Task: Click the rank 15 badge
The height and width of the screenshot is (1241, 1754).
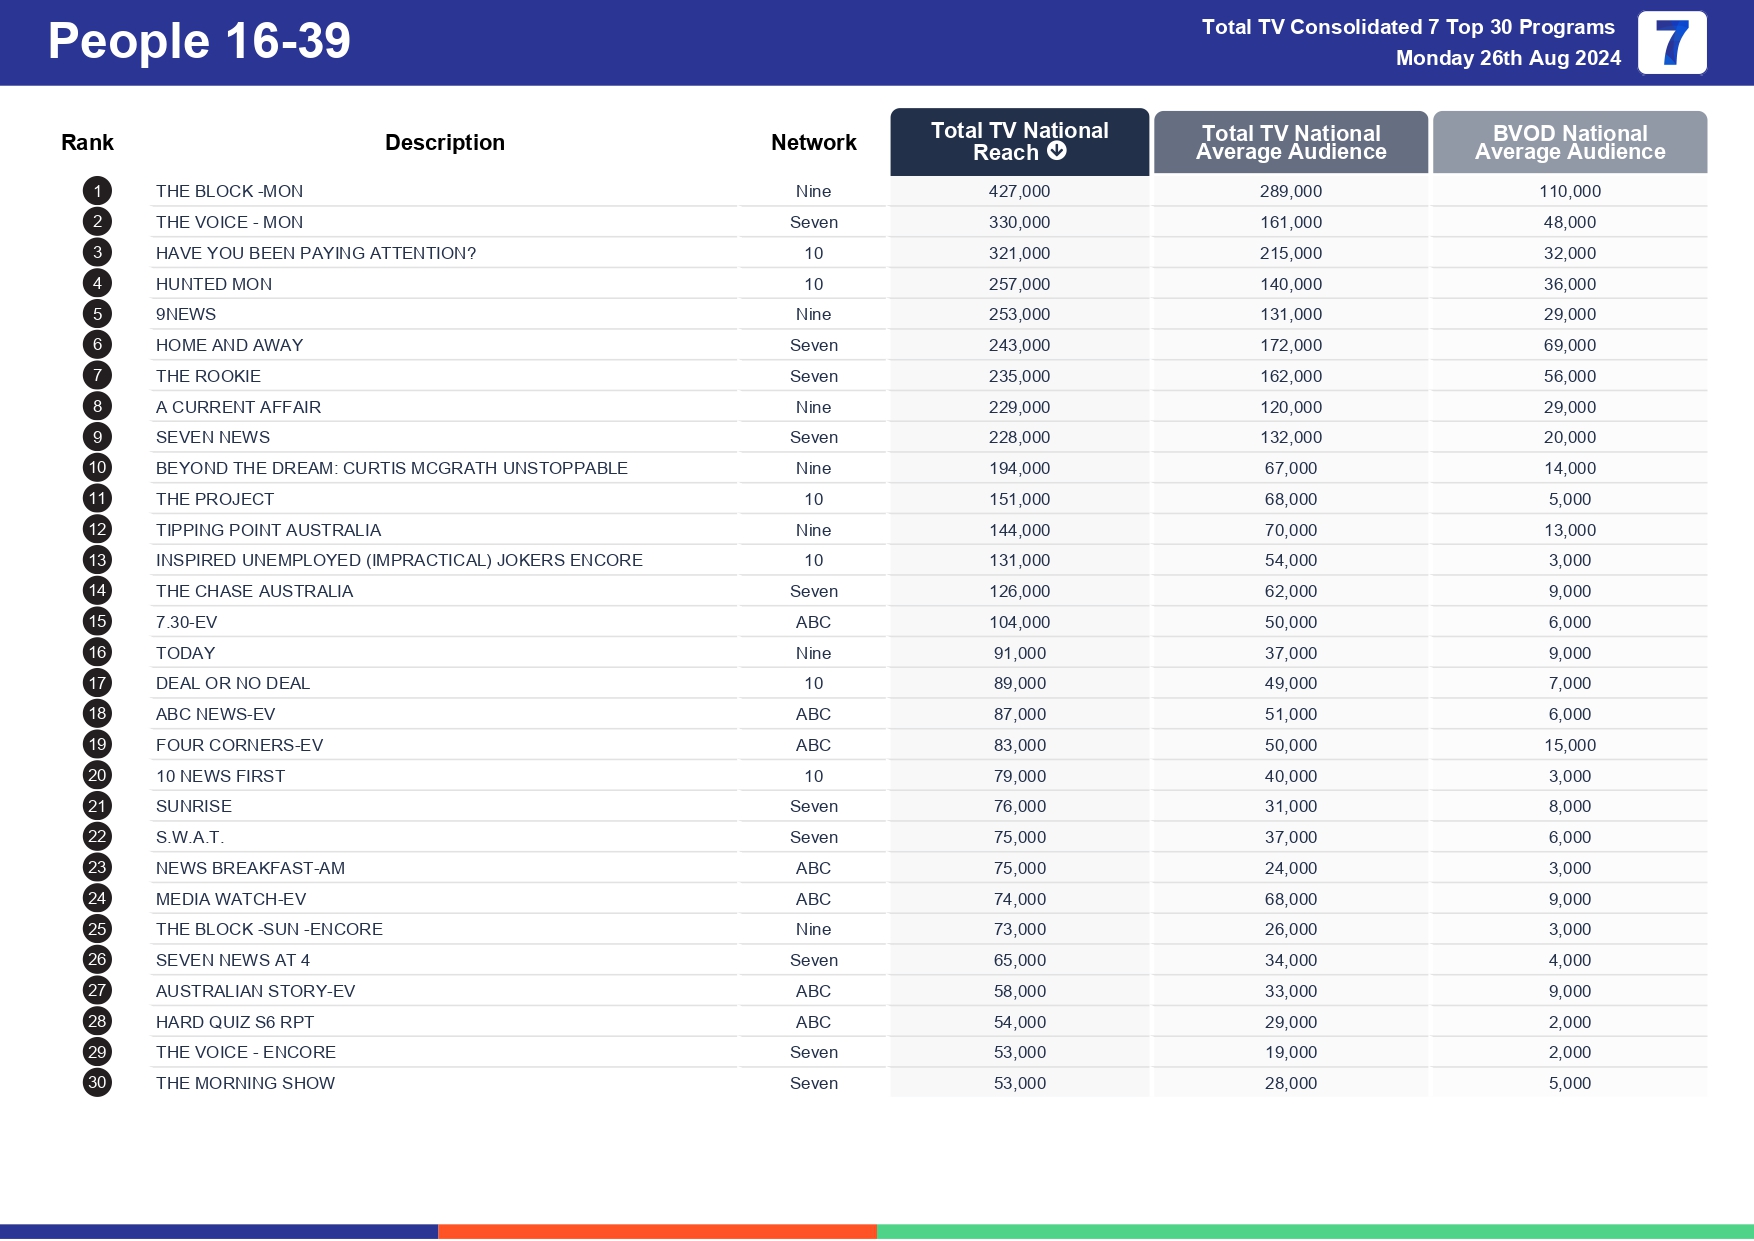Action: point(96,621)
